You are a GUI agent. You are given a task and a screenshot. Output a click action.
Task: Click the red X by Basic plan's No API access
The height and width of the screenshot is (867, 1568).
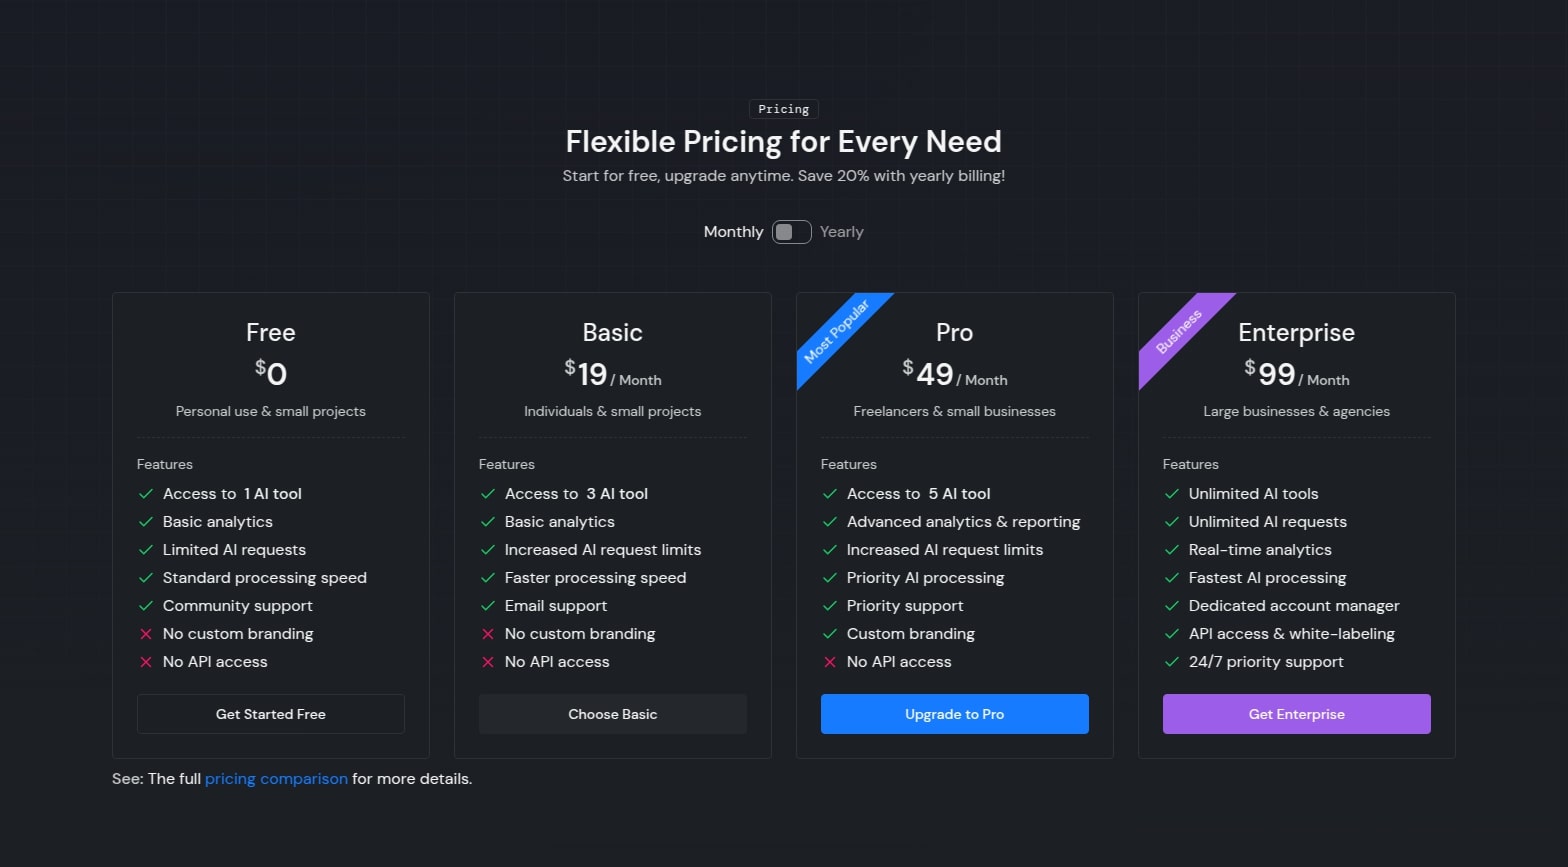click(488, 662)
